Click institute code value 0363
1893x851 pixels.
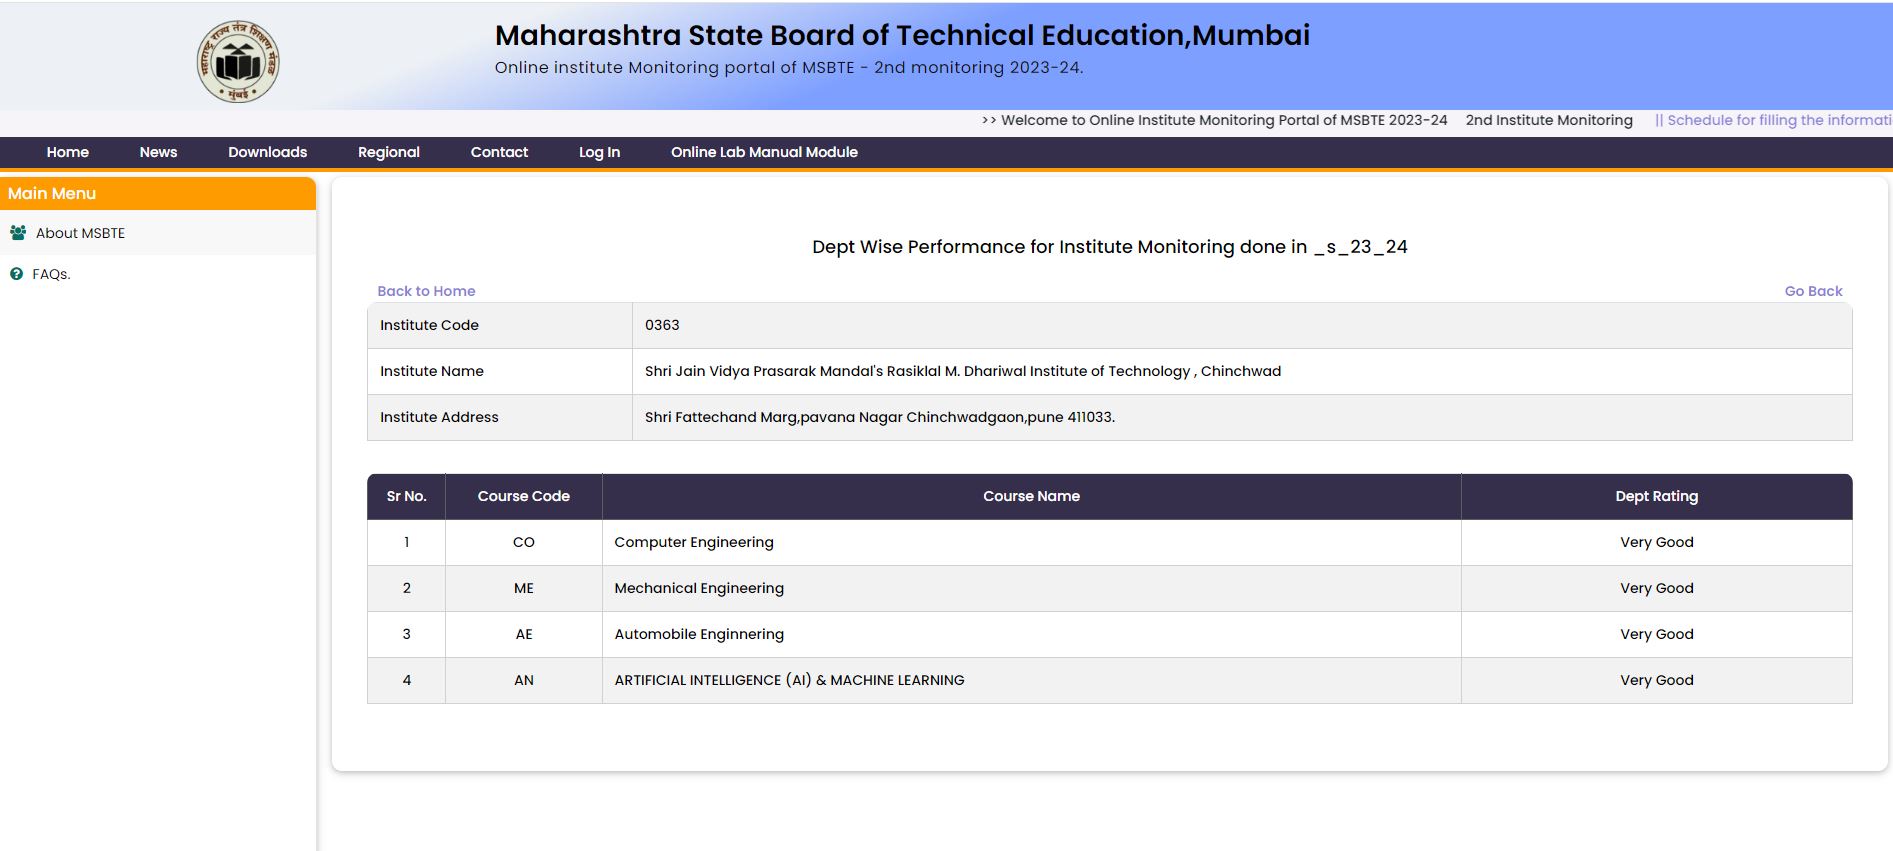tap(662, 325)
